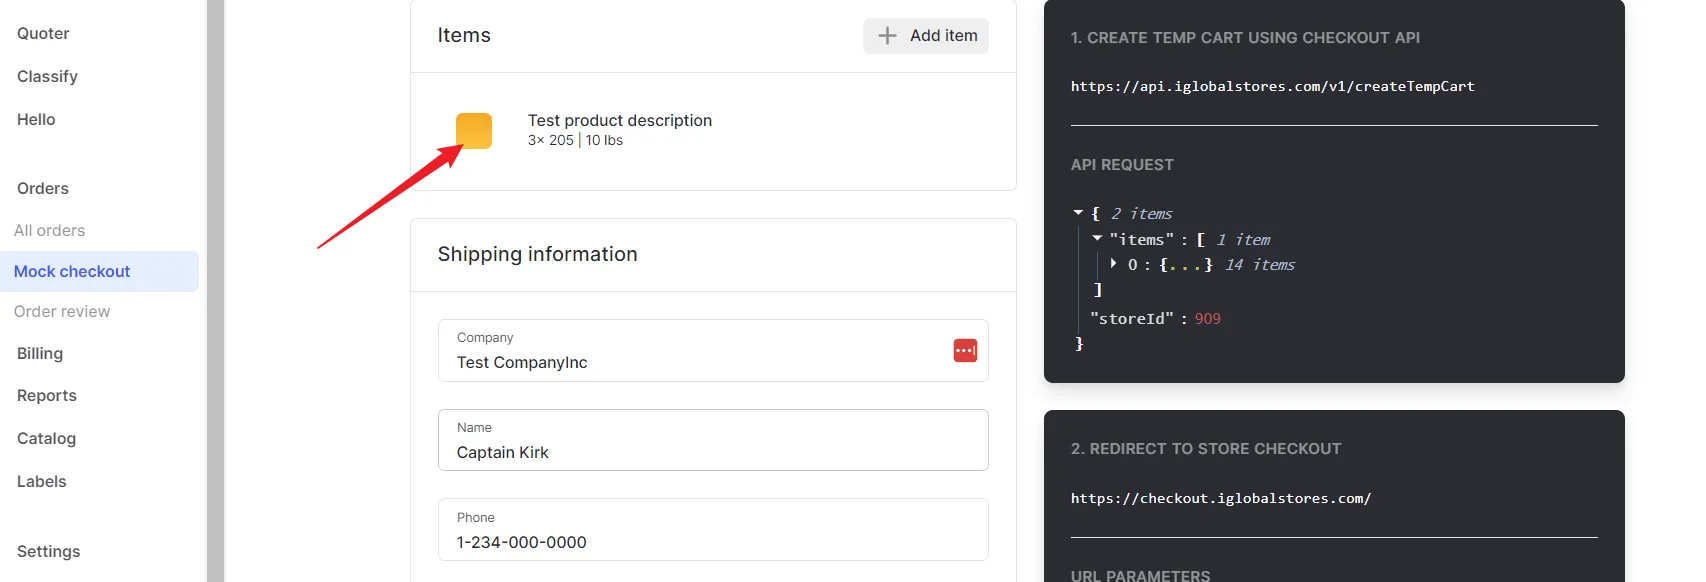This screenshot has height=582, width=1706.
Task: Collapse the root JSON object triangle
Action: (x=1078, y=213)
